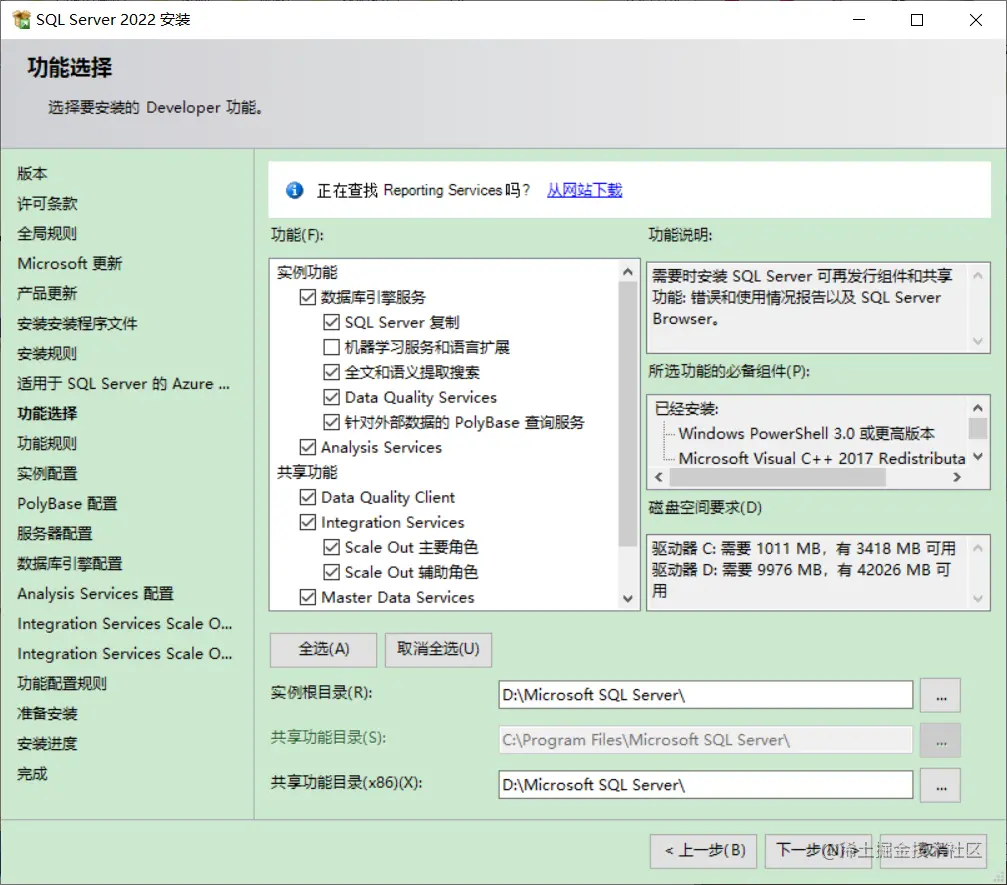Toggle Data Quality Client checkbox
The image size is (1007, 885).
click(308, 497)
